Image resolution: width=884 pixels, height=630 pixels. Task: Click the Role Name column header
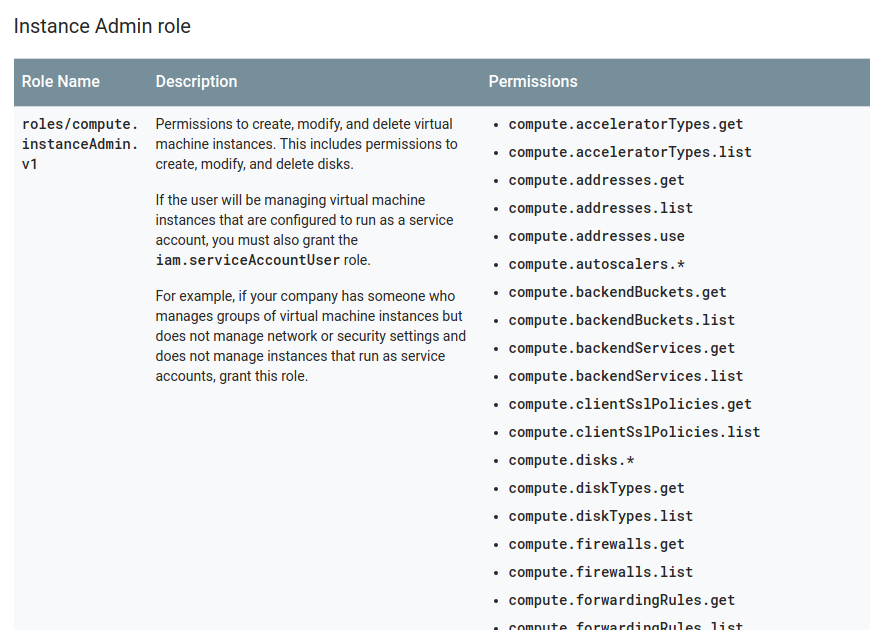(61, 81)
